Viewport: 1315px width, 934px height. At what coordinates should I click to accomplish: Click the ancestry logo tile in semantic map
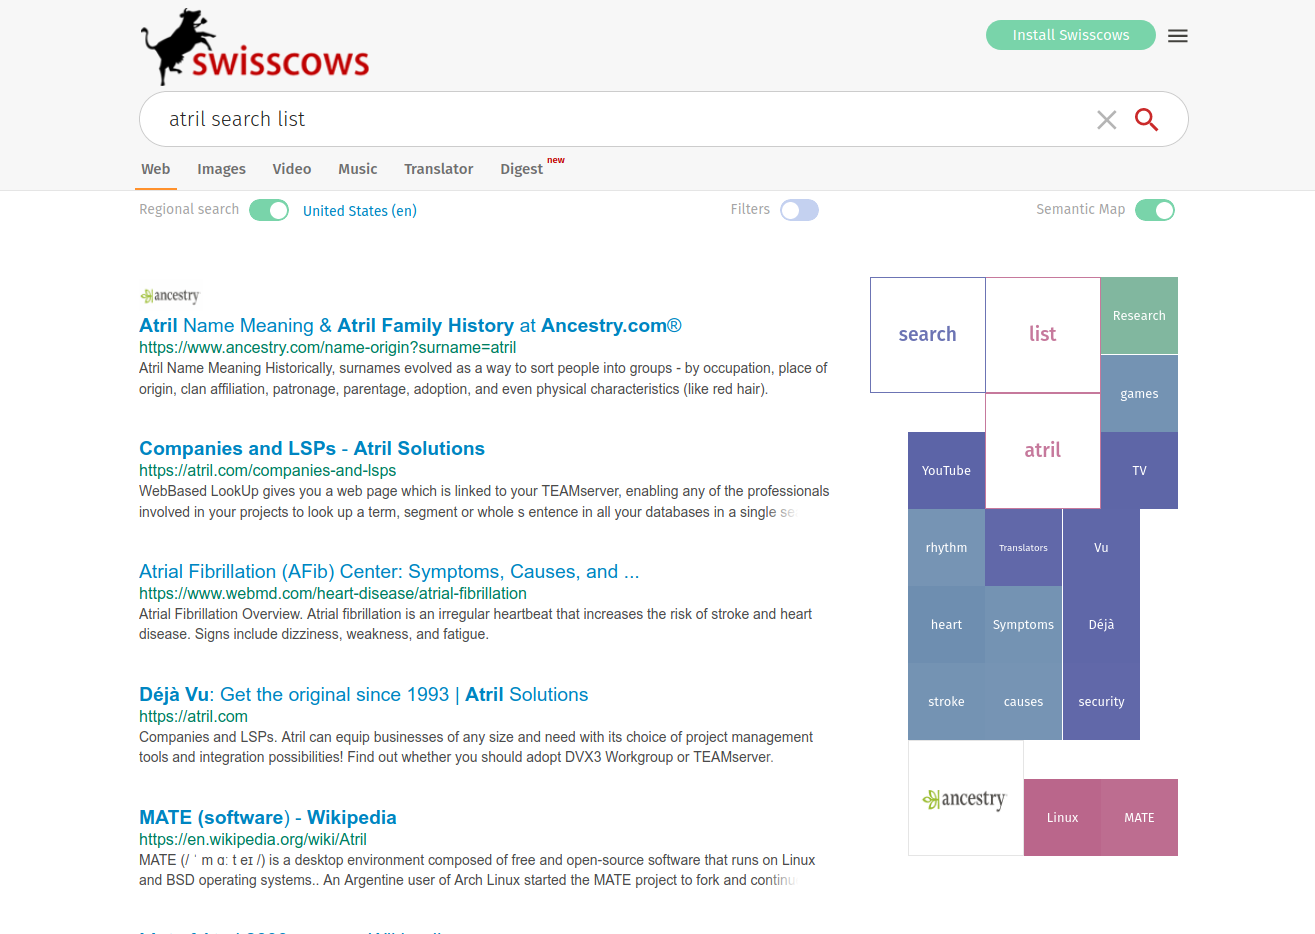coord(965,798)
